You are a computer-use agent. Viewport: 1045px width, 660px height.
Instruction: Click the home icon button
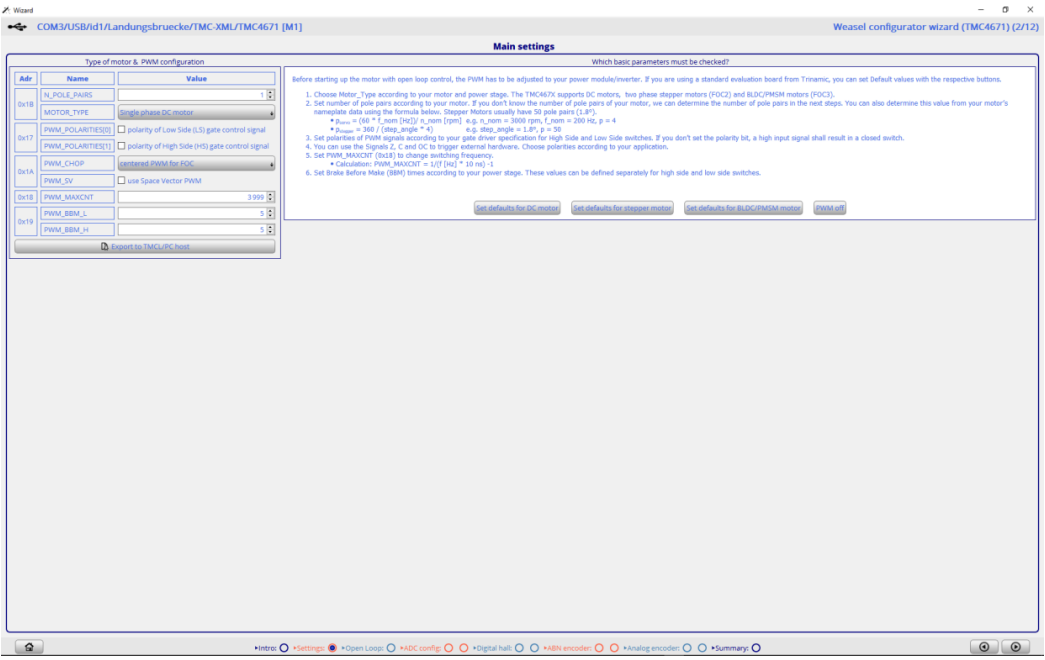pyautogui.click(x=29, y=647)
